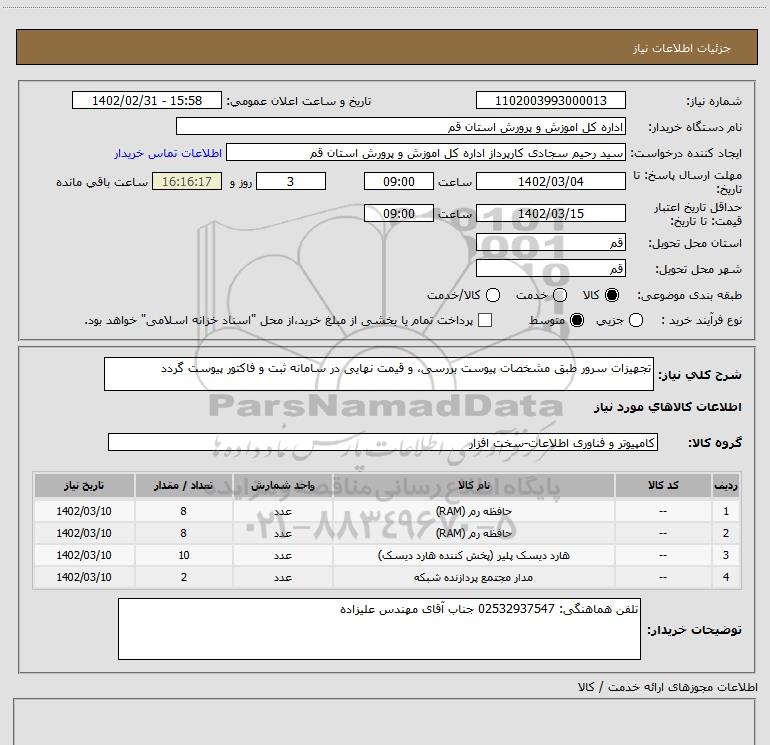This screenshot has width=770, height=745.
Task: Click the اطلاعات کالاهای مورد نیاز heading
Action: 668,407
